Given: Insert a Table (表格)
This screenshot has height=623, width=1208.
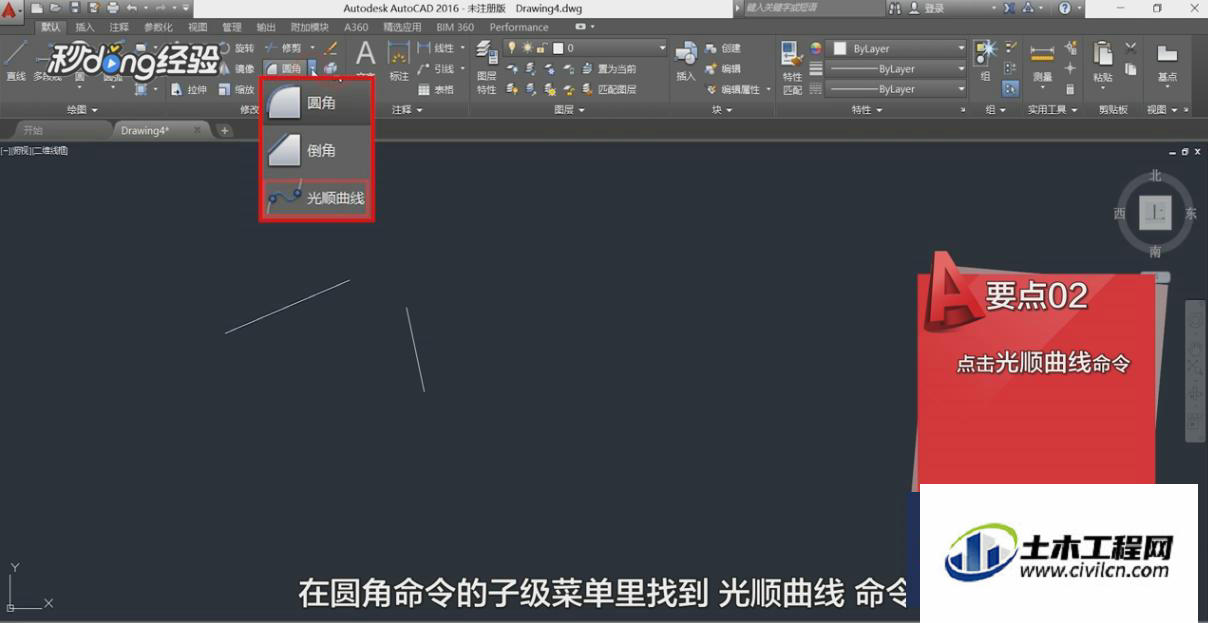Looking at the screenshot, I should 436,89.
